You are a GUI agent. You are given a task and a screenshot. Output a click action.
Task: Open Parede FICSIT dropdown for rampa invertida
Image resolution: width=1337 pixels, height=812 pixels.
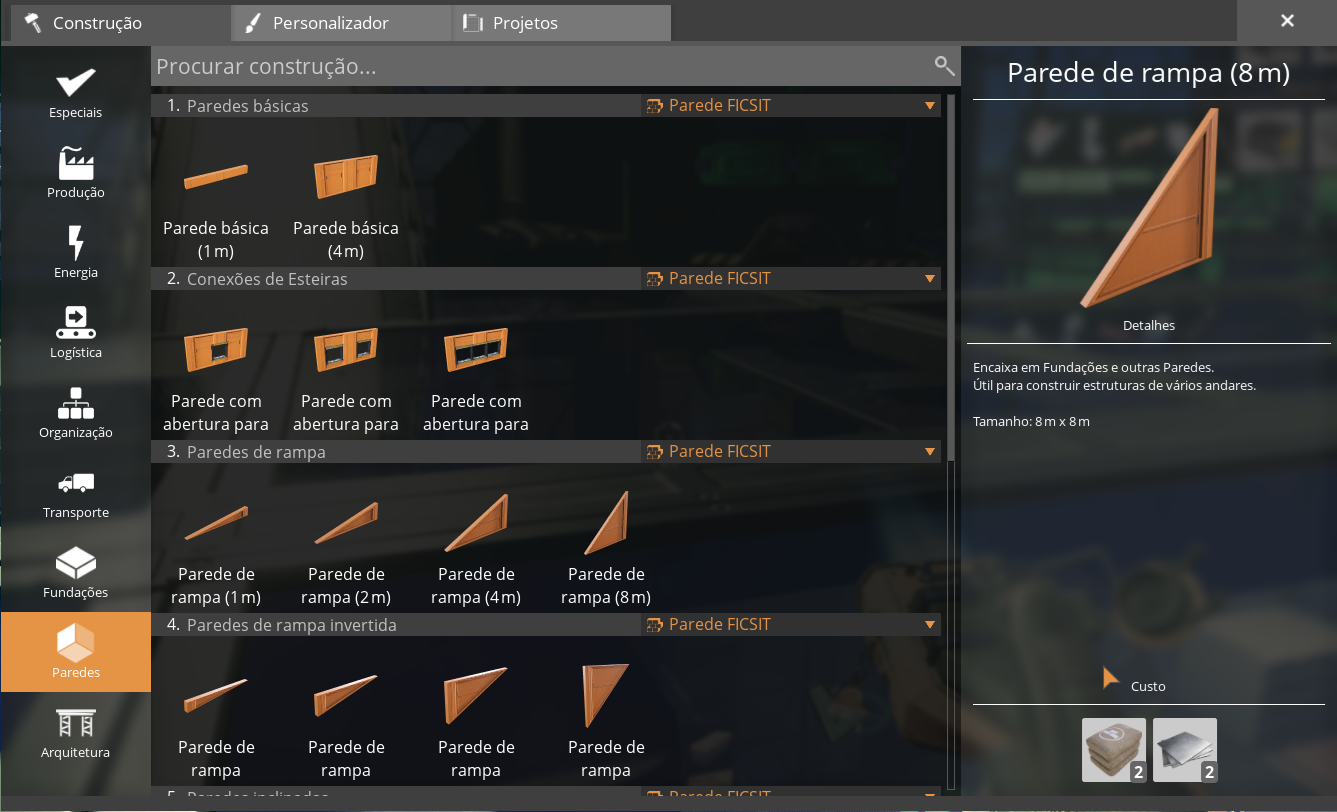point(791,624)
